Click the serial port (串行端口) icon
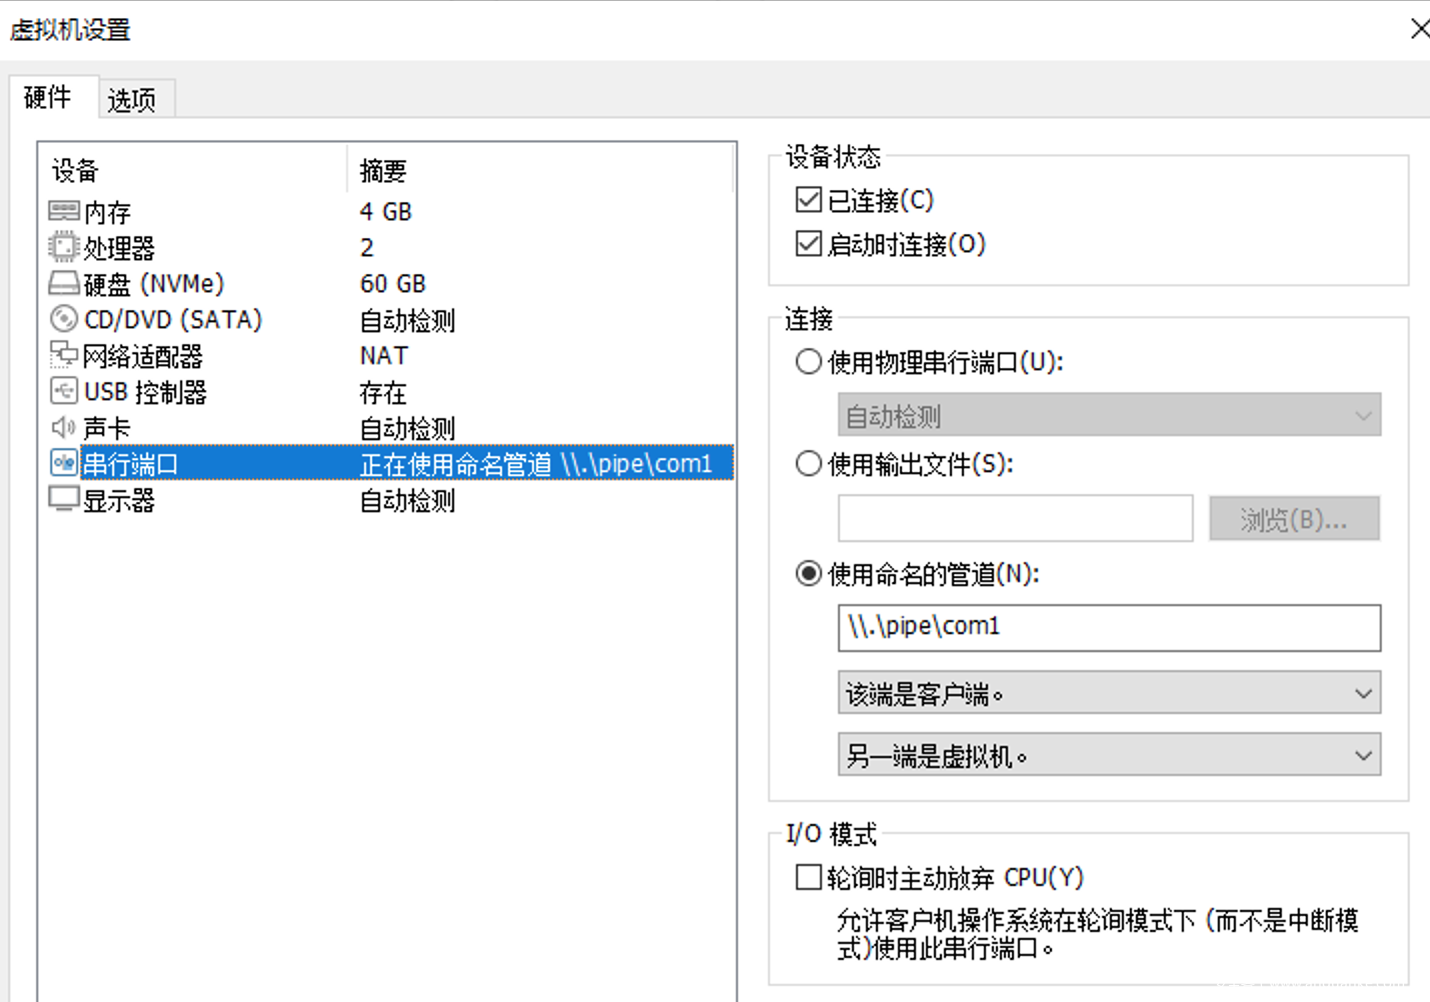 pos(63,463)
